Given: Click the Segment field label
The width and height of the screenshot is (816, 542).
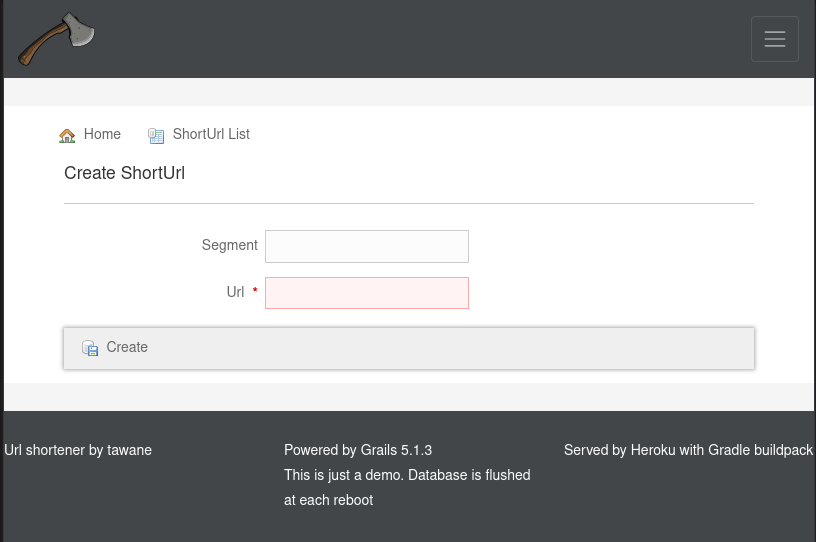Looking at the screenshot, I should point(229,245).
